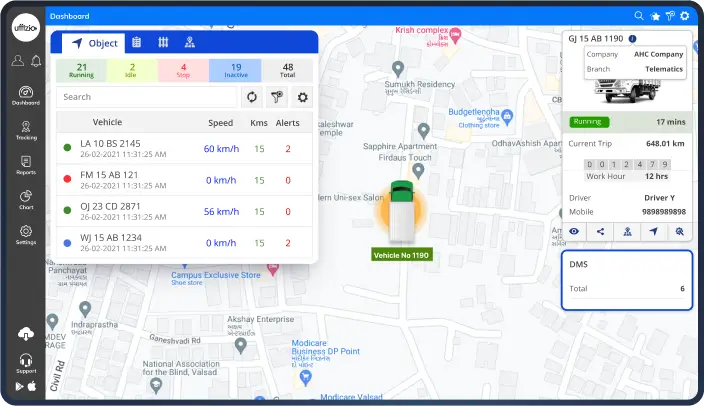This screenshot has height=406, width=705.
Task: Open the Reports section in sidebar
Action: pyautogui.click(x=26, y=164)
